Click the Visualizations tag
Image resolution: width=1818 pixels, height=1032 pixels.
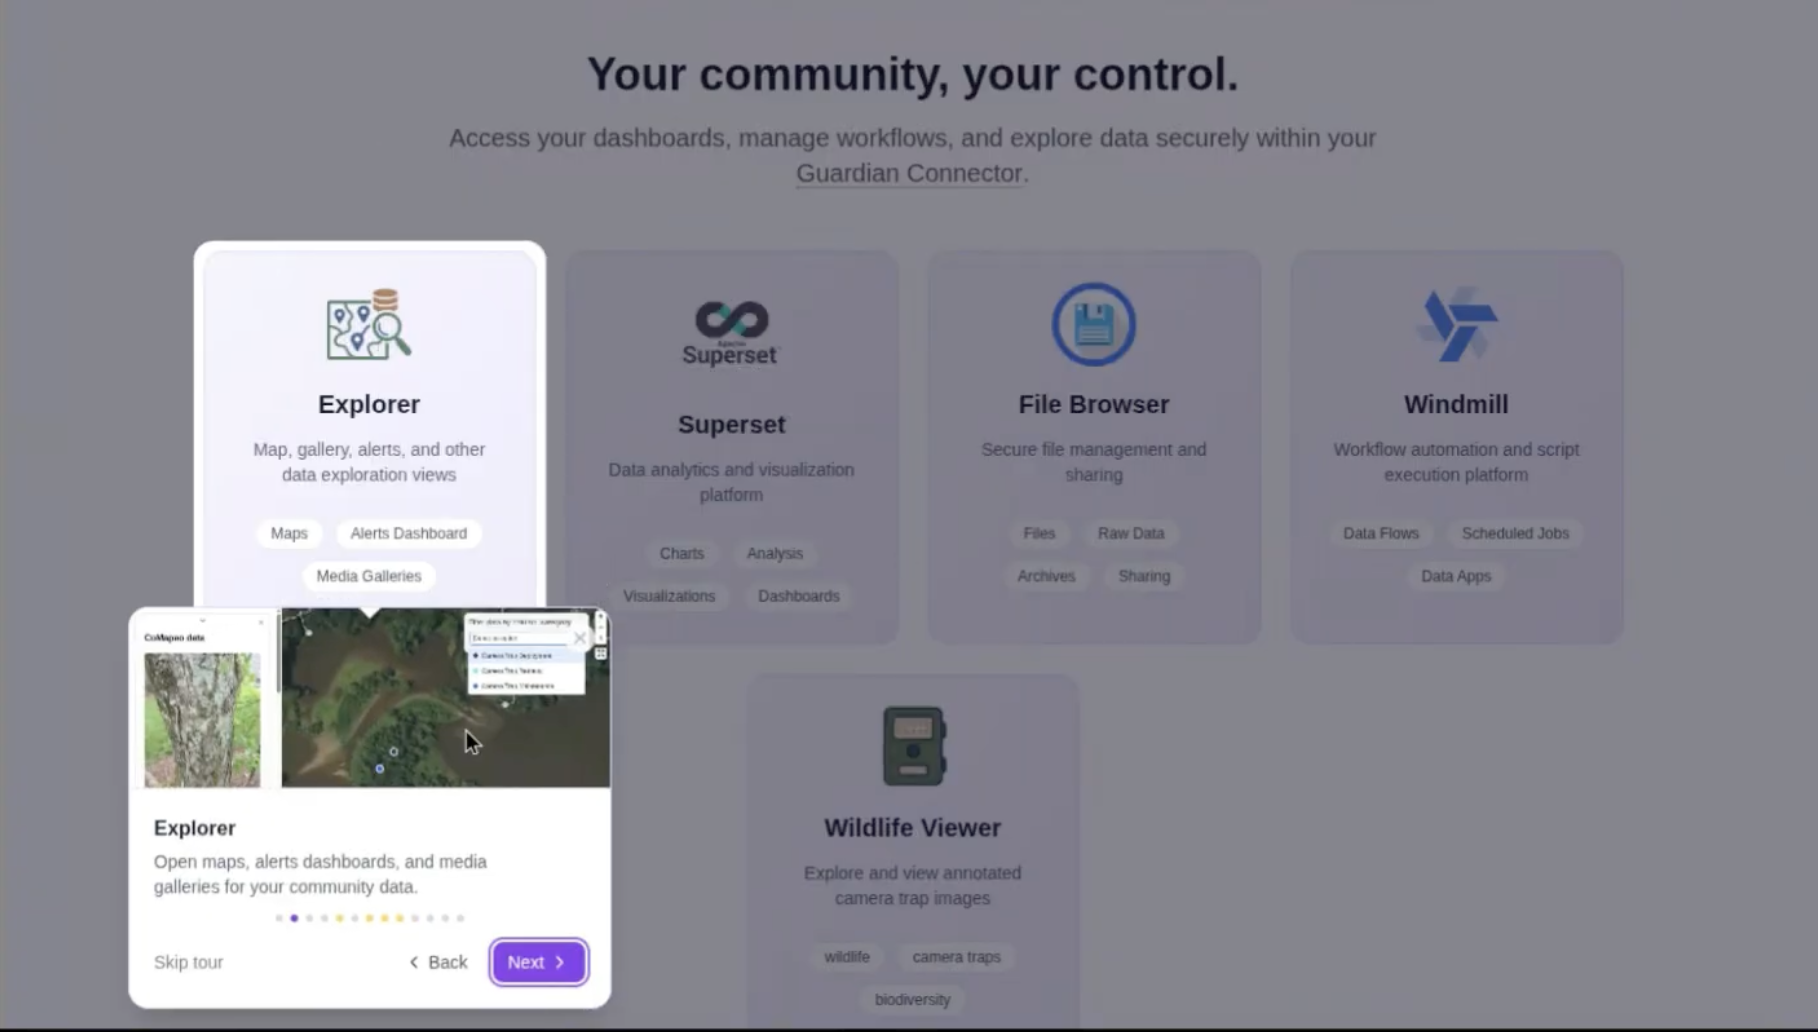[669, 596]
